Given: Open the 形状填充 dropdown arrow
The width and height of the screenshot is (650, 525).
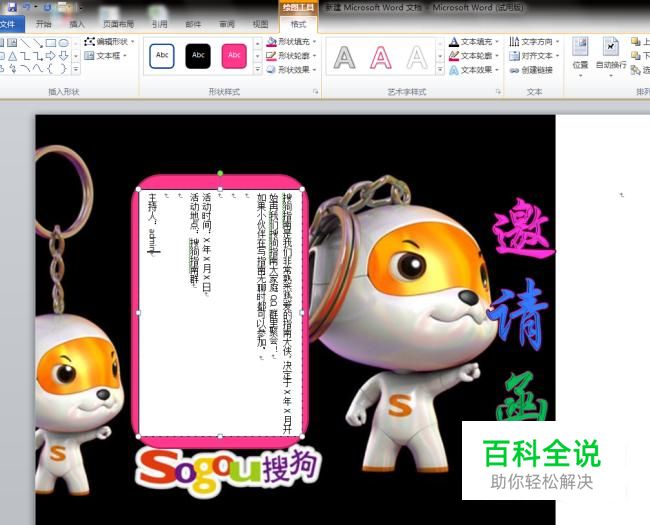Looking at the screenshot, I should click(314, 41).
